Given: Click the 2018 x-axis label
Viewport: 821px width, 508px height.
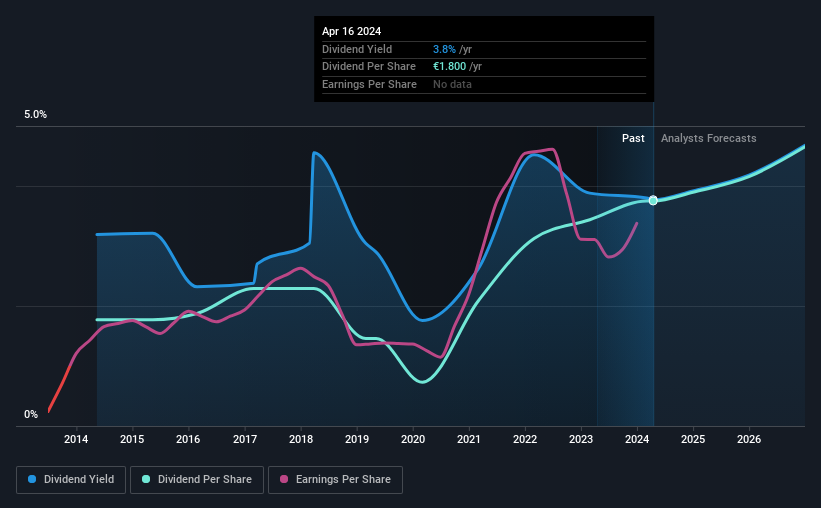Looking at the screenshot, I should tap(301, 439).
